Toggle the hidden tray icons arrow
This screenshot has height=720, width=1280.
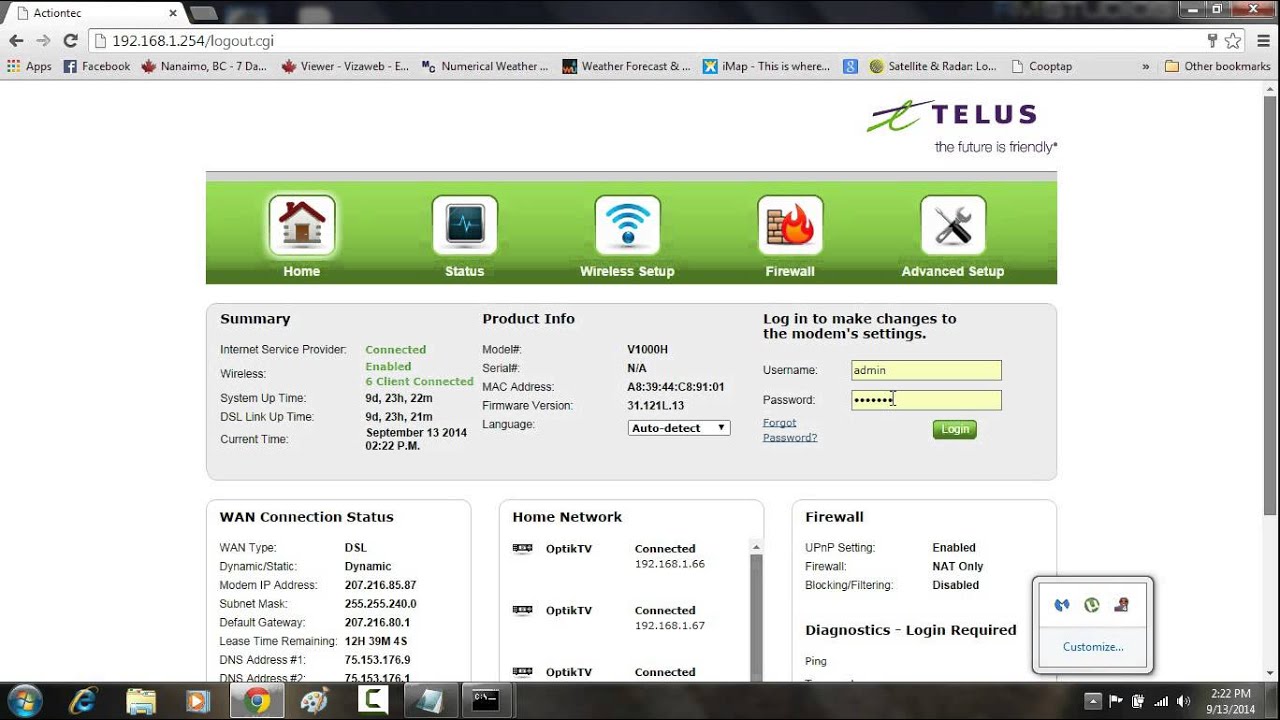[x=1093, y=701]
